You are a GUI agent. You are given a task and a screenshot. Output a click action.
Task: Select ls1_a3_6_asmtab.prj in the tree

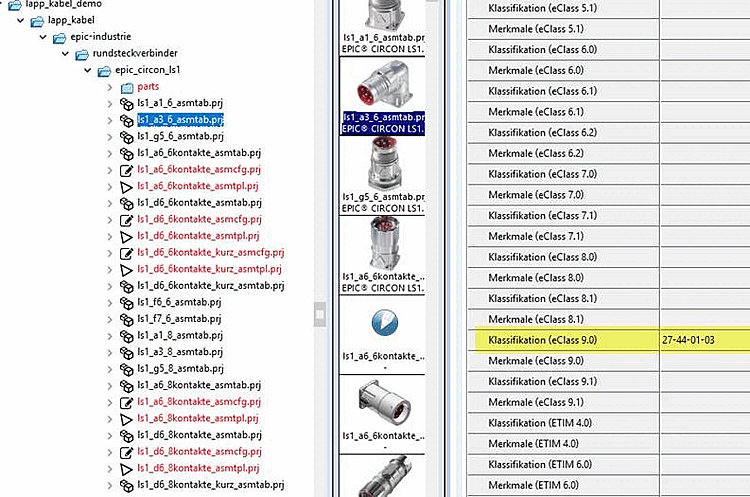(180, 120)
